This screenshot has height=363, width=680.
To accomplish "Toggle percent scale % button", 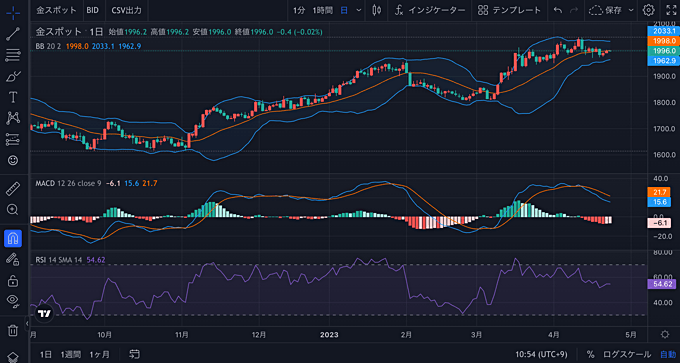I will pyautogui.click(x=590, y=354).
